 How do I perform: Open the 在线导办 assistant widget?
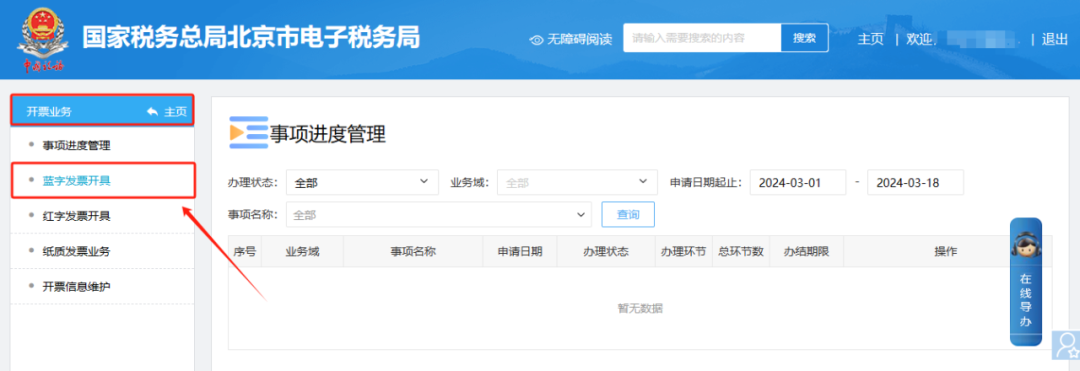coord(1026,282)
